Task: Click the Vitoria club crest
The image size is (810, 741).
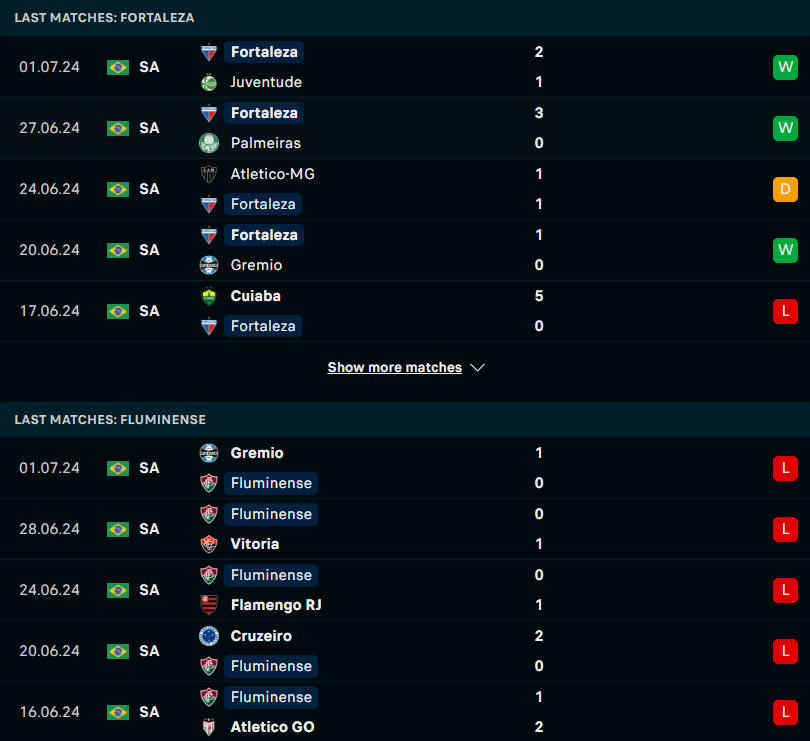Action: [209, 544]
